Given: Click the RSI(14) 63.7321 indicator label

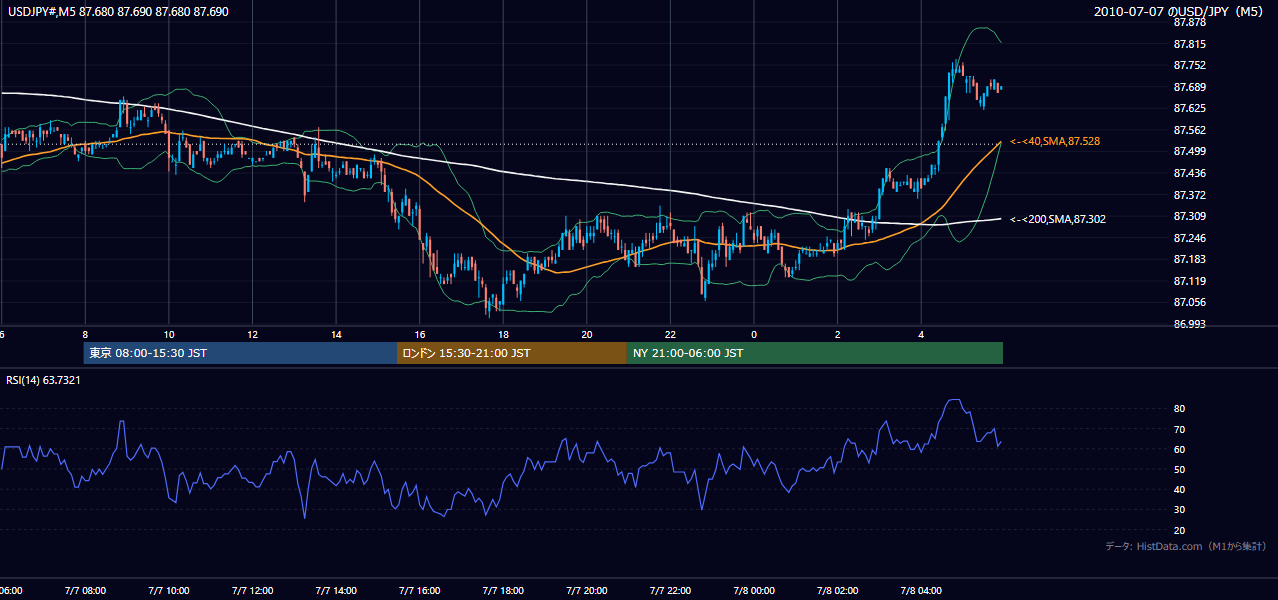Looking at the screenshot, I should (x=44, y=380).
